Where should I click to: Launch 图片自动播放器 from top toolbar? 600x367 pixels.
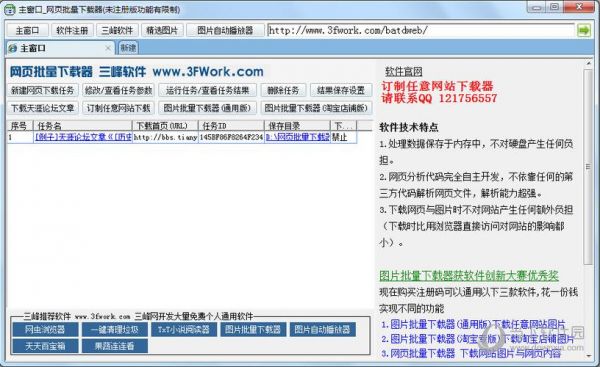pos(225,30)
